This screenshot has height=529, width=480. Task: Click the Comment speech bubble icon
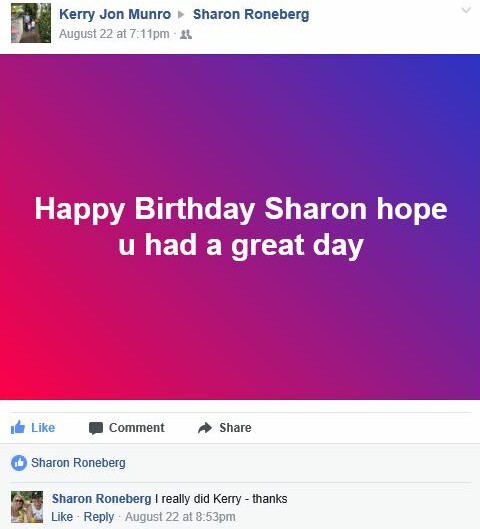(x=96, y=428)
